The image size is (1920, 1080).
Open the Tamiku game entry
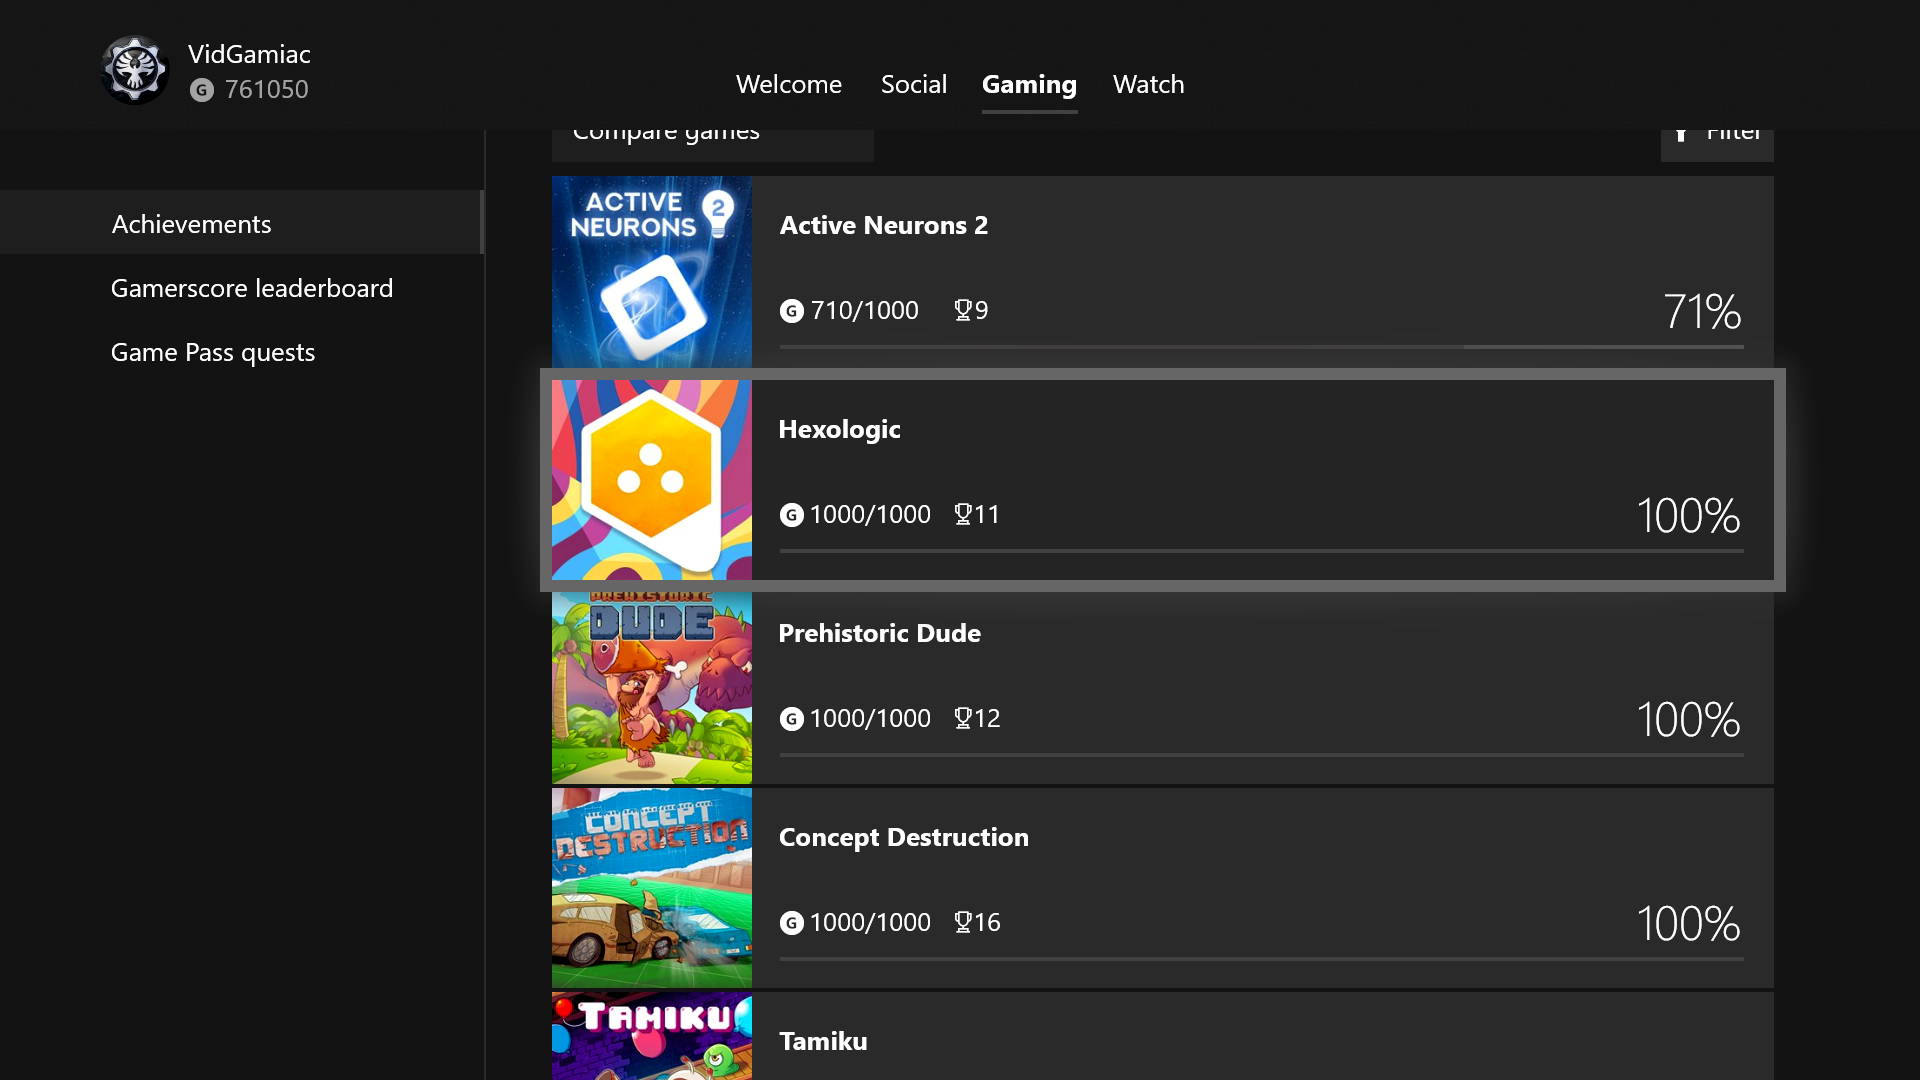point(823,1041)
